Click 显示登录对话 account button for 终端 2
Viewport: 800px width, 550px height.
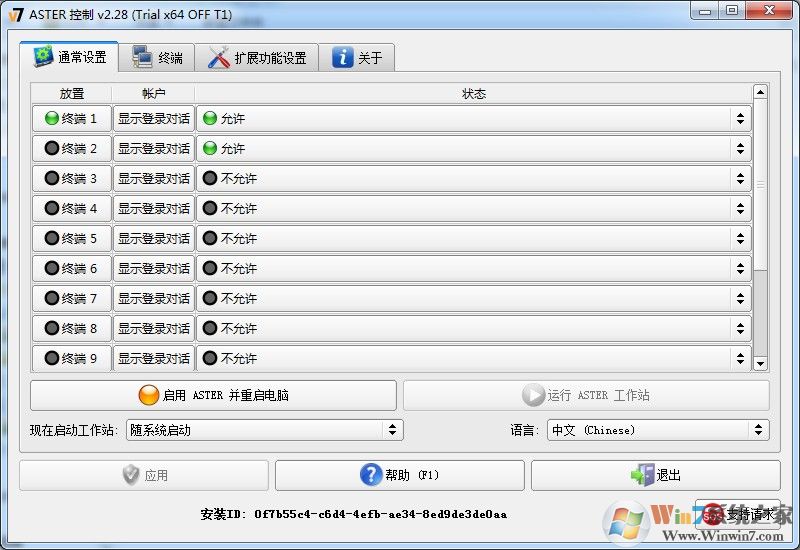click(x=154, y=148)
